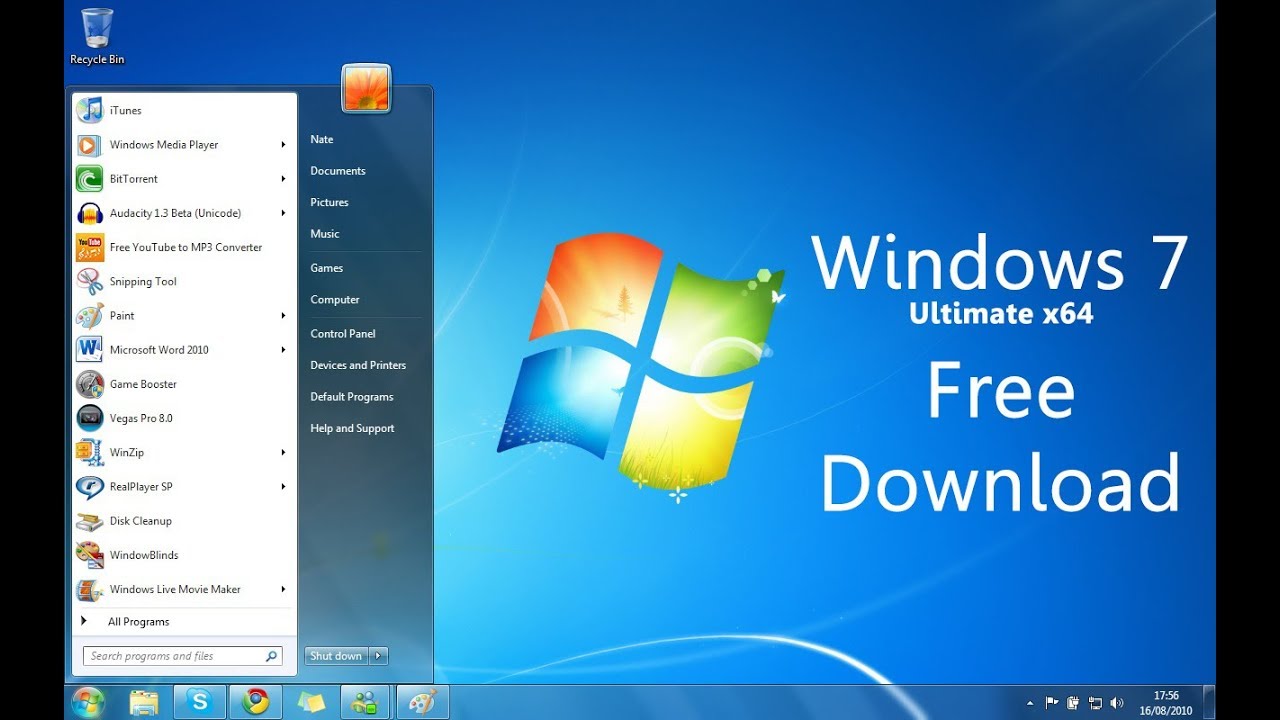
Task: Start the Game Booster icon
Action: click(x=90, y=384)
